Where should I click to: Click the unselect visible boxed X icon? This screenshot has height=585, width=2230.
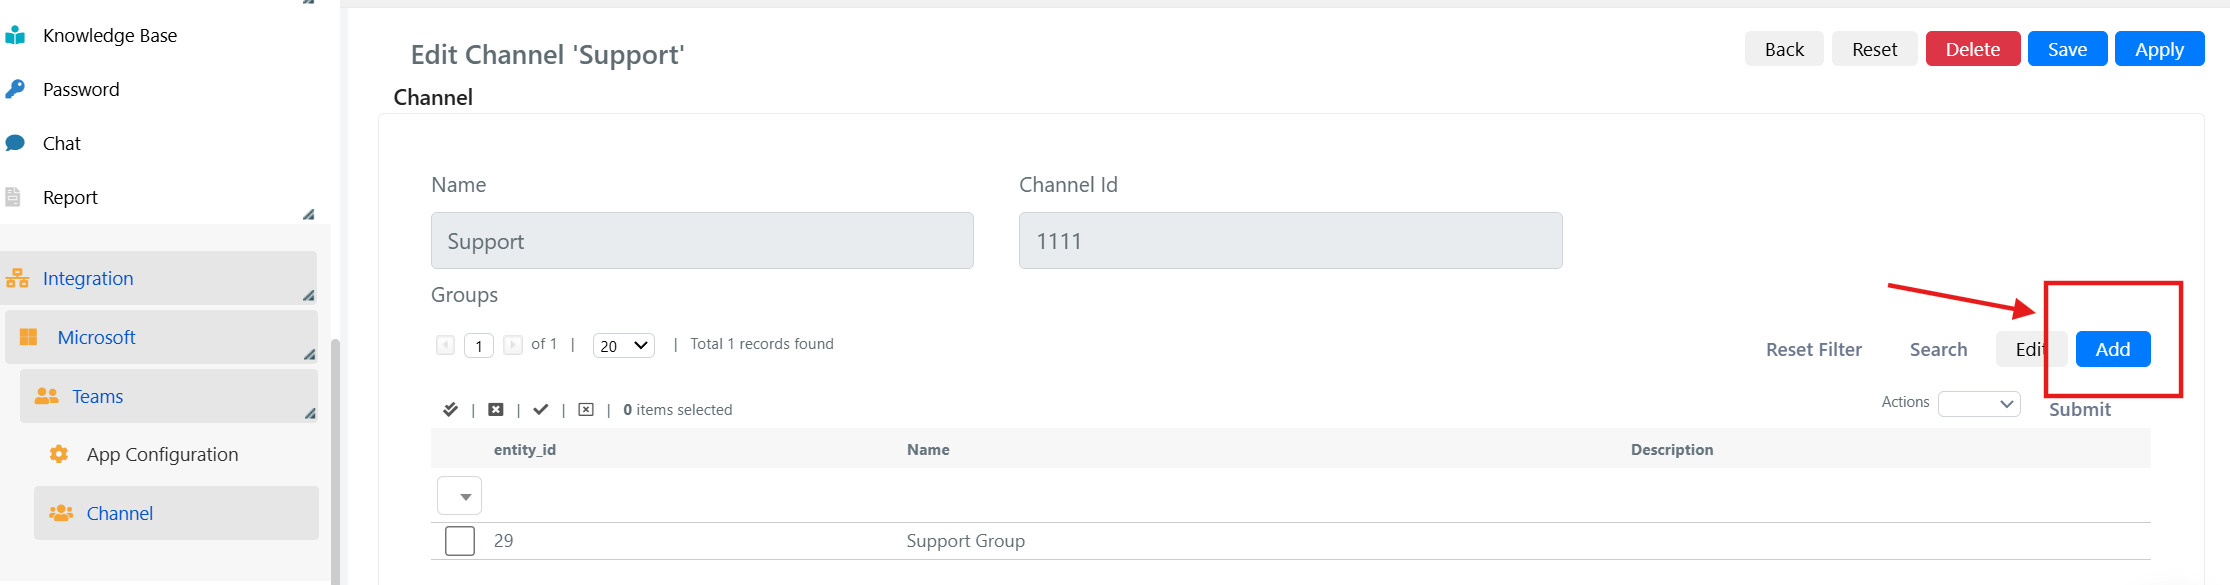tap(586, 409)
